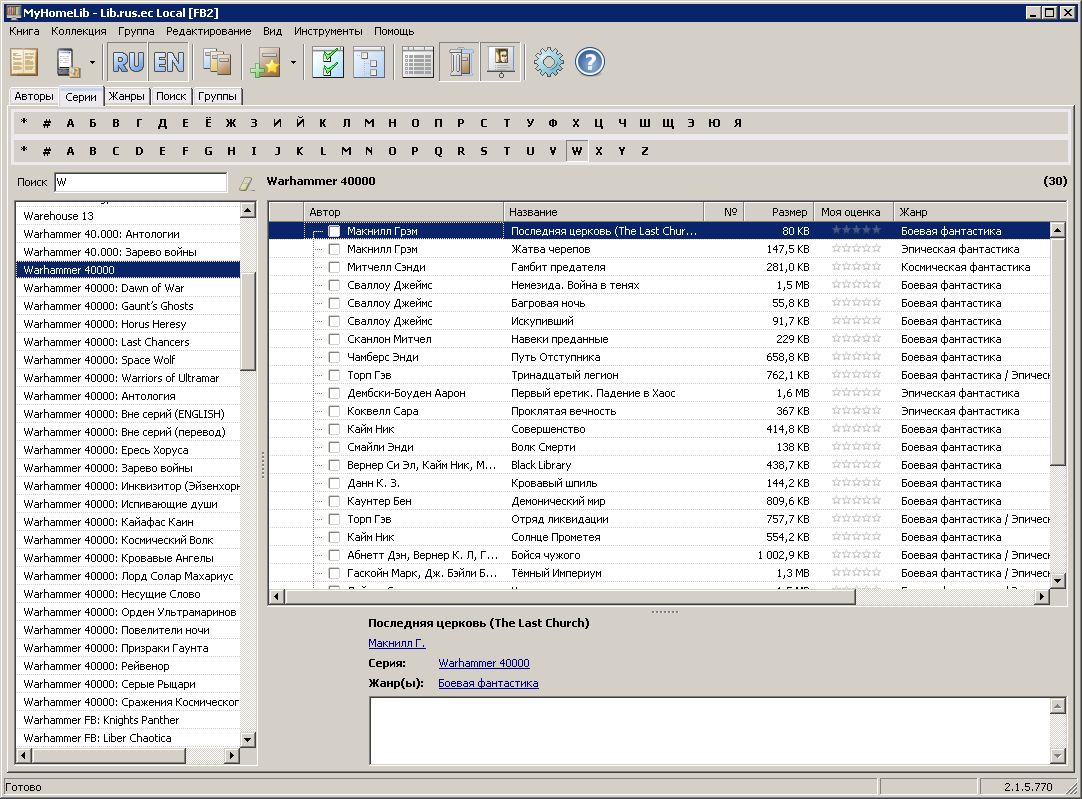Collapse the tree node at Макнилл Грэм row

[x=317, y=231]
